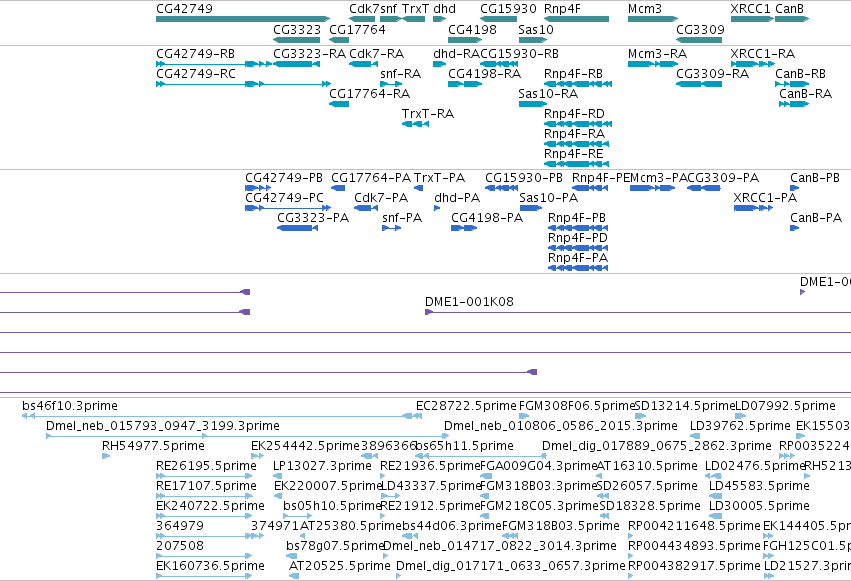
Task: Select the XRCC1 gene label
Action: (x=751, y=9)
